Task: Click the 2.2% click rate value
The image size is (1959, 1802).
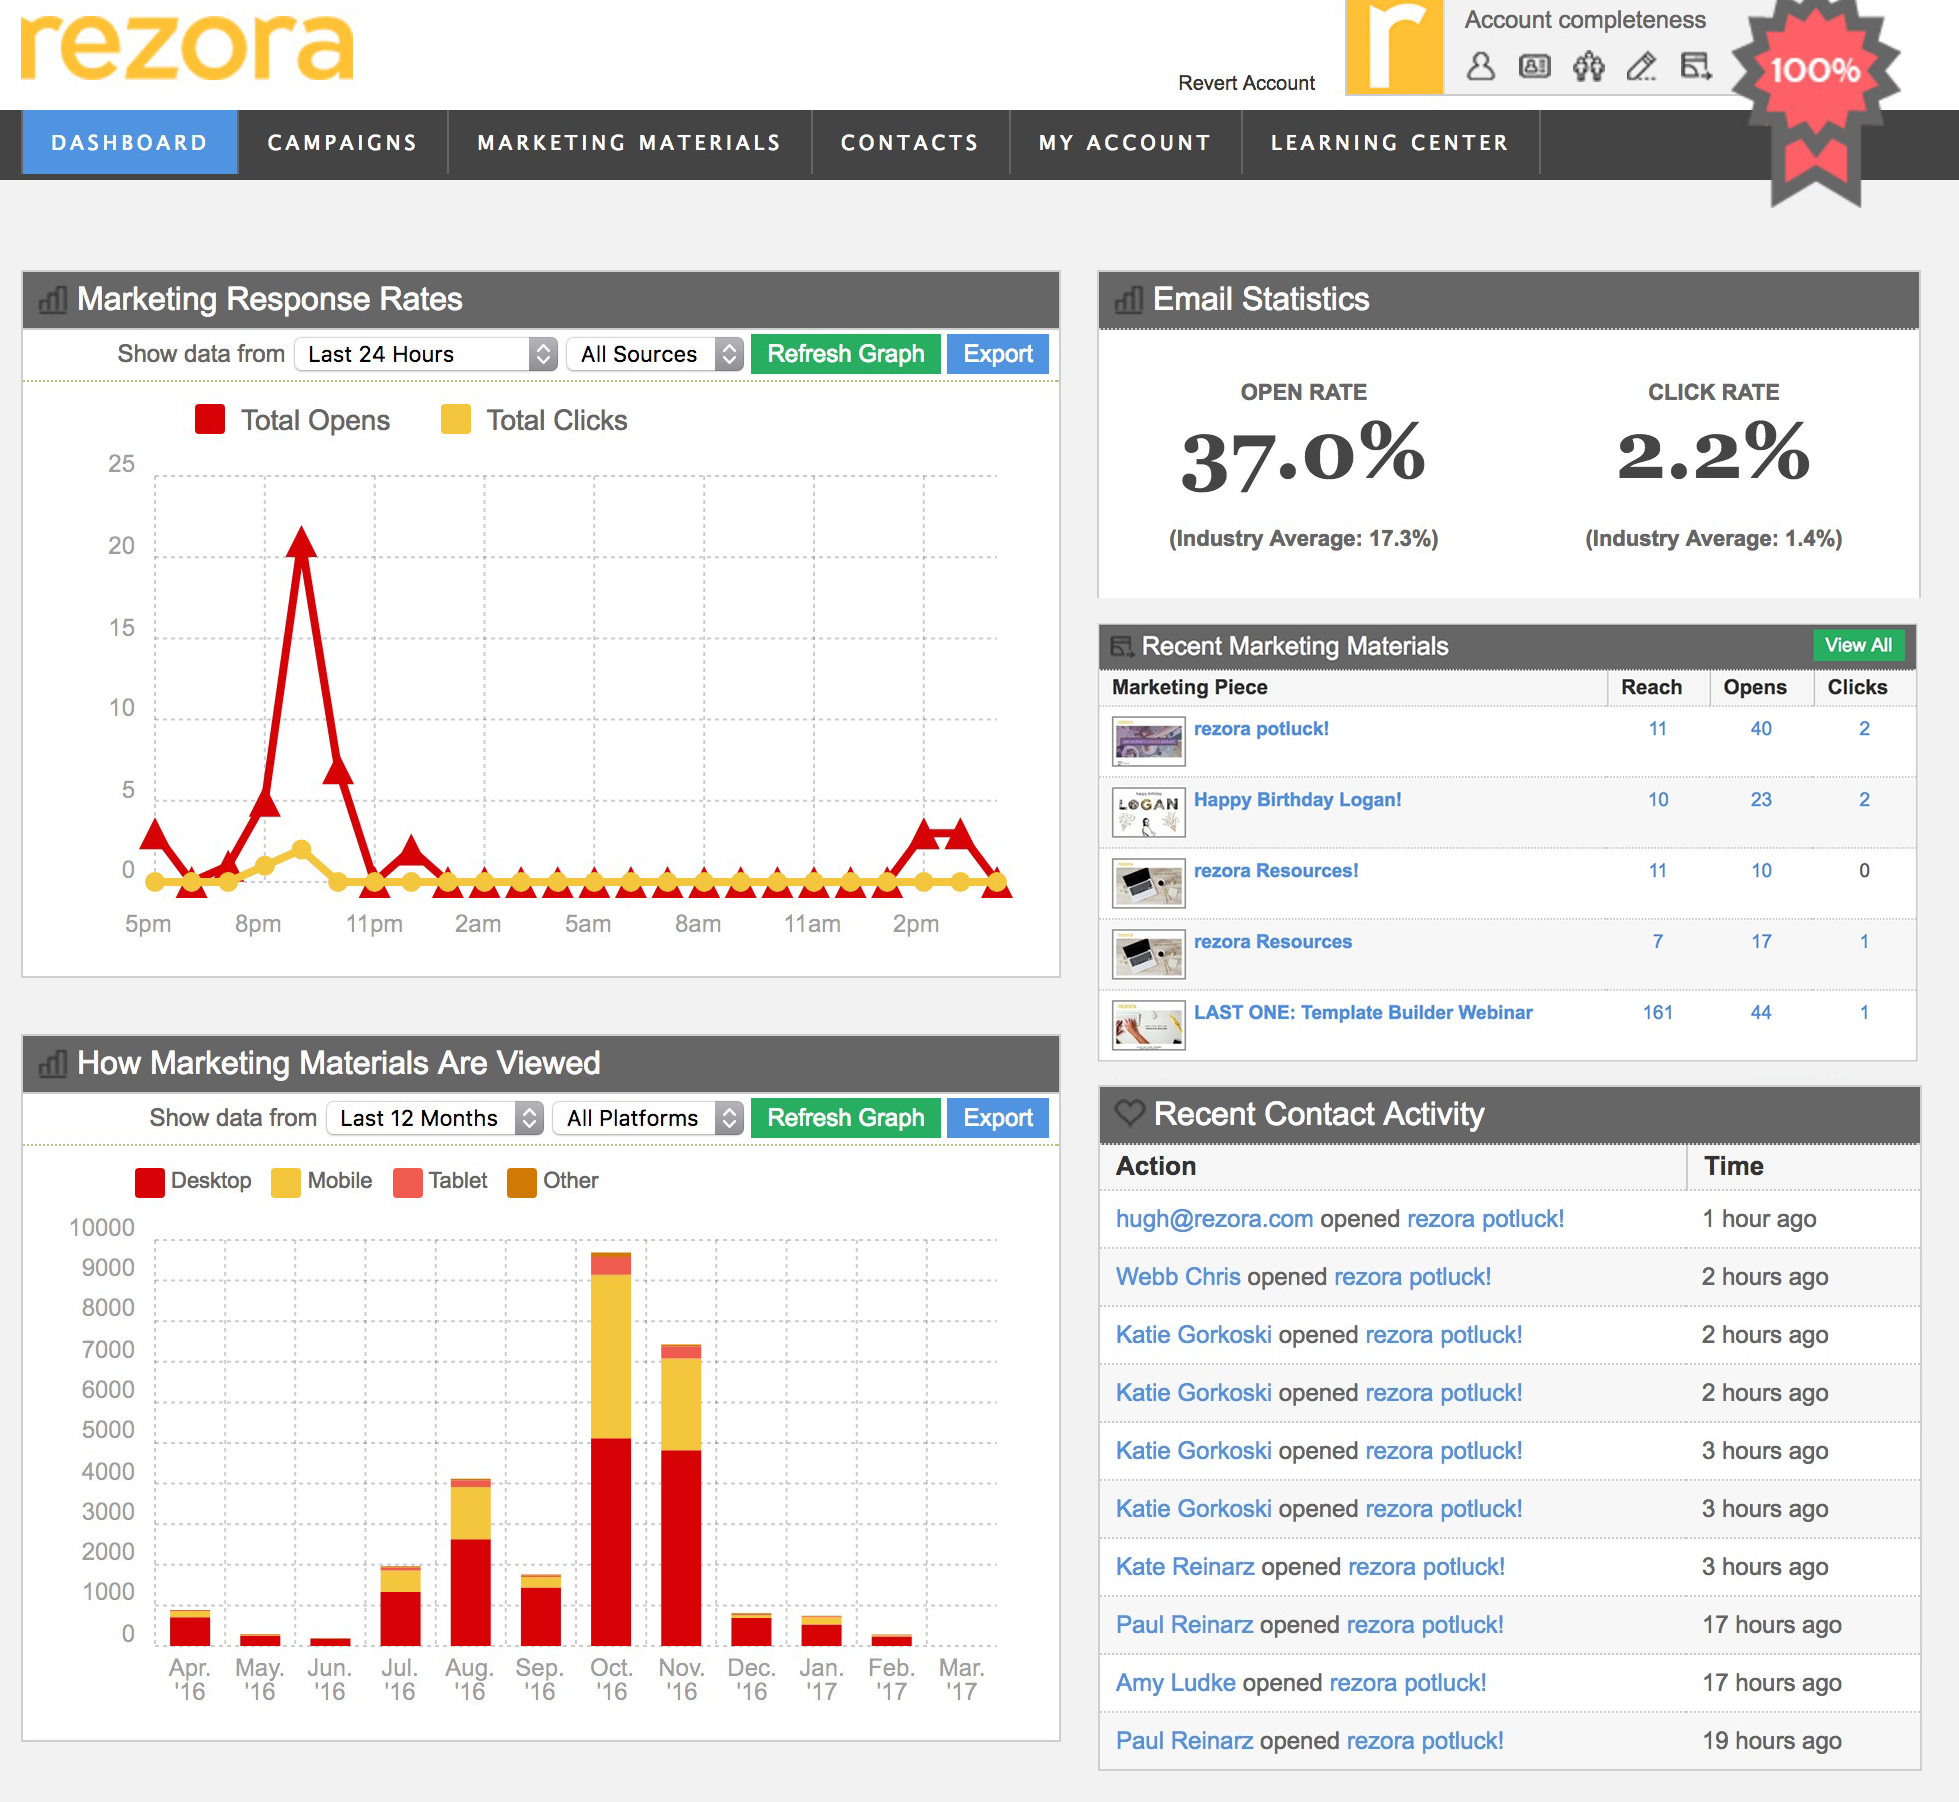Action: pos(1714,452)
